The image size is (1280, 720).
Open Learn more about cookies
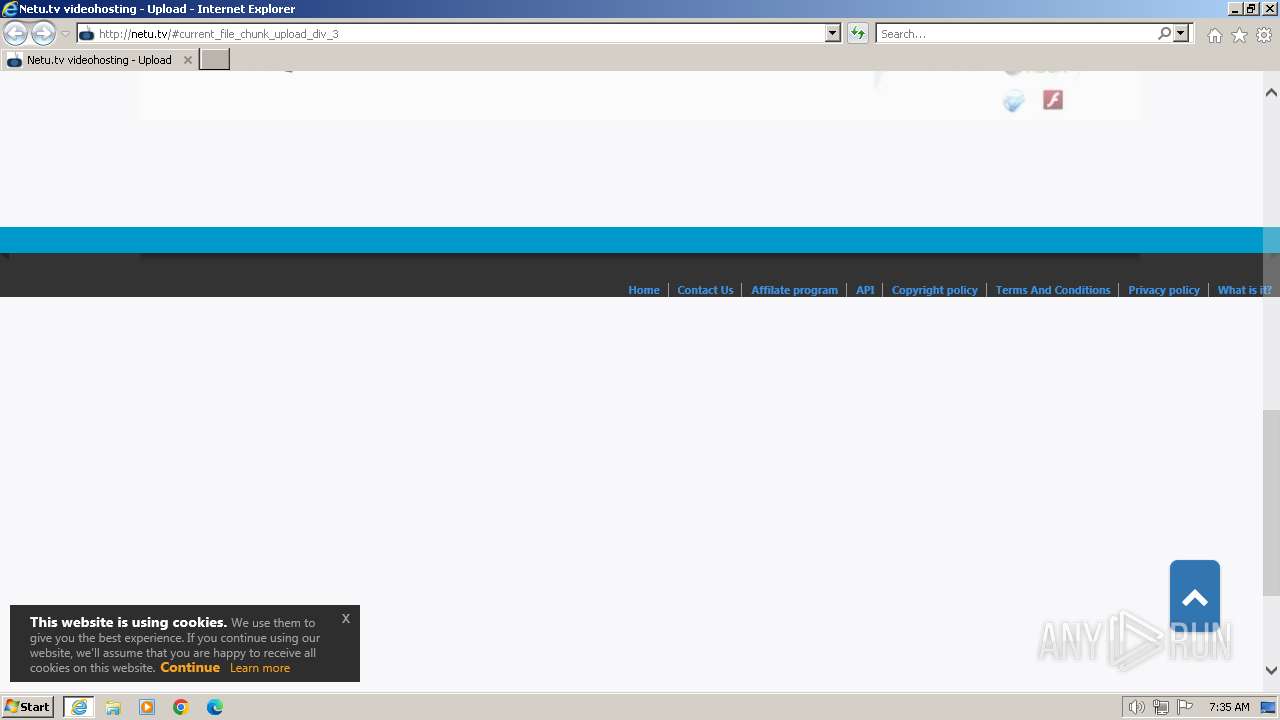(x=260, y=668)
